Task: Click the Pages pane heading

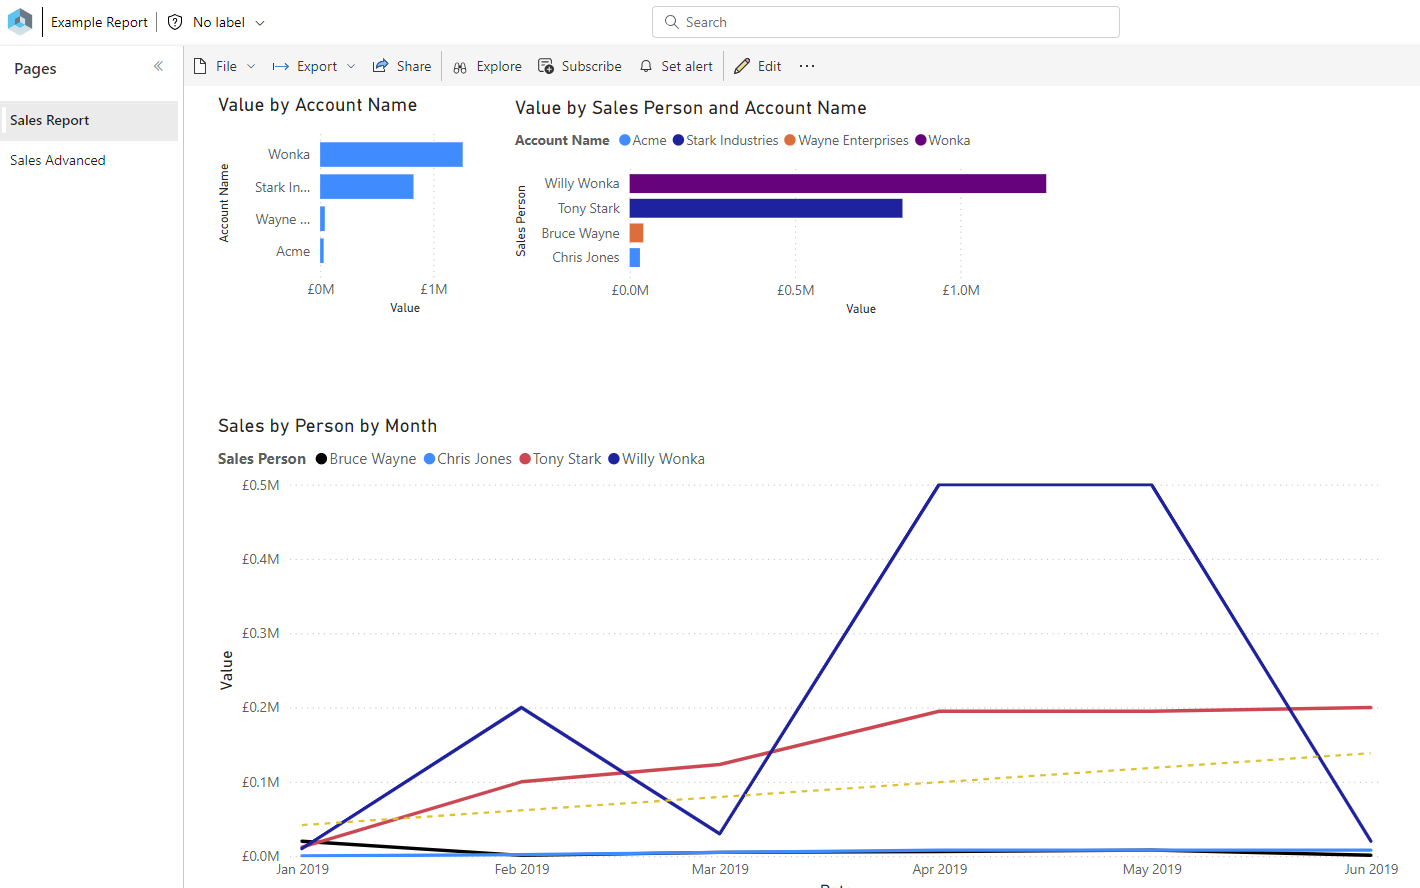Action: coord(35,68)
